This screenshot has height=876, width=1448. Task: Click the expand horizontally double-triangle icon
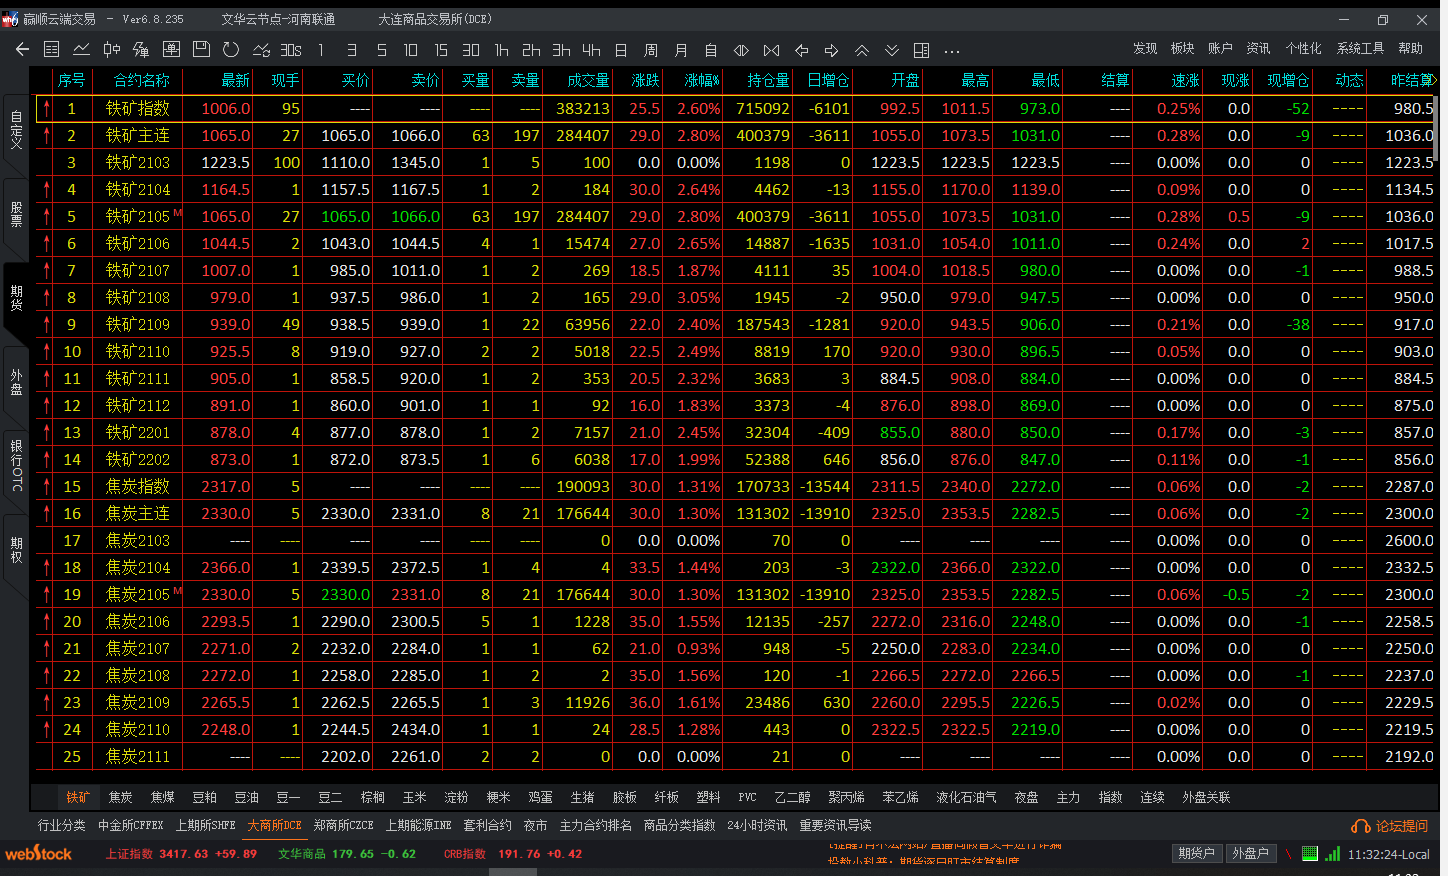[x=741, y=49]
